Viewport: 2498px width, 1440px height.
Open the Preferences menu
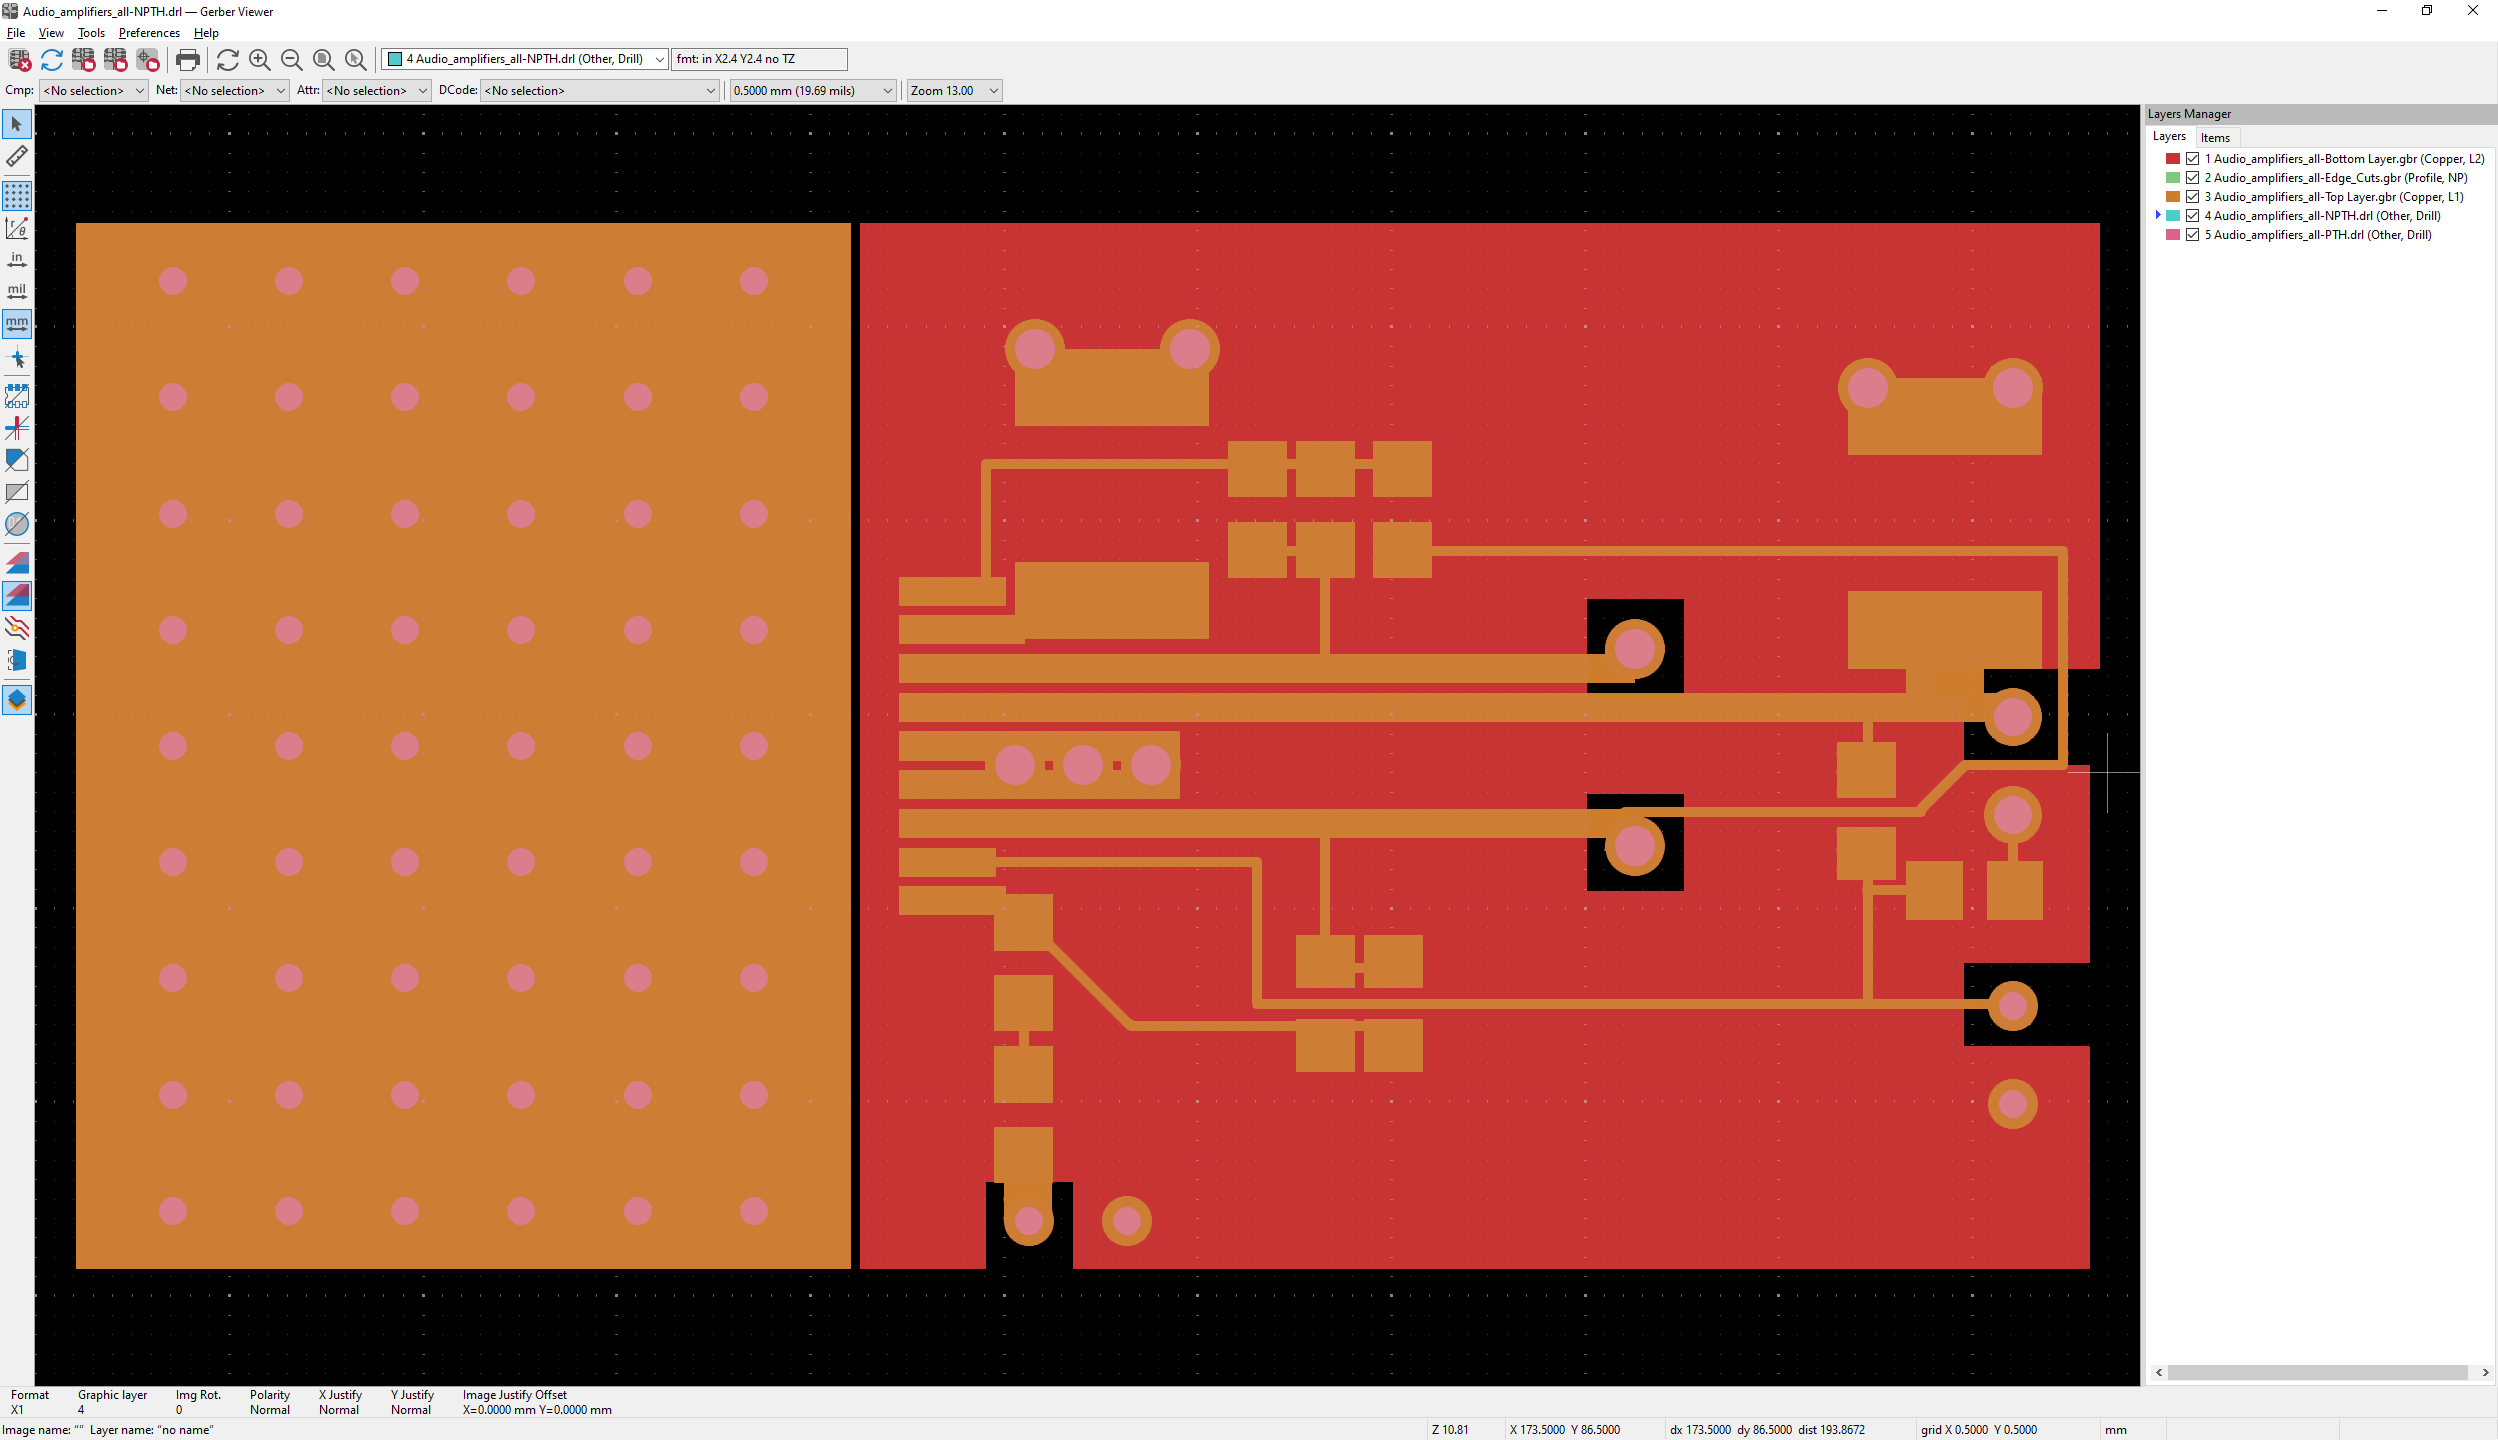pyautogui.click(x=149, y=33)
